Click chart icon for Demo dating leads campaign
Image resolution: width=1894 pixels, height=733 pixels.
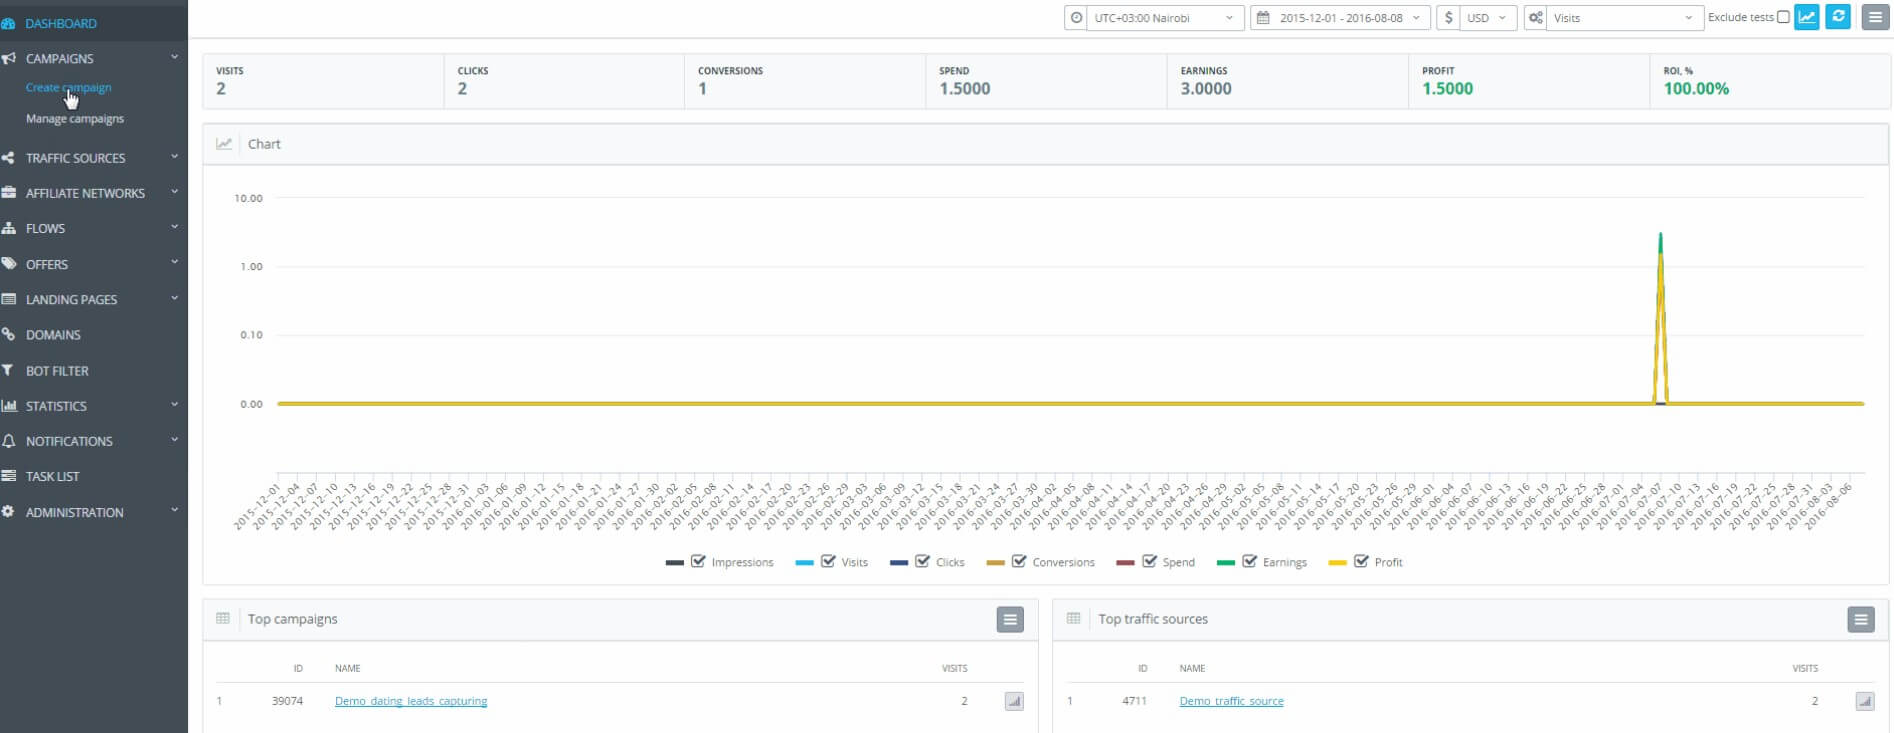click(1014, 702)
